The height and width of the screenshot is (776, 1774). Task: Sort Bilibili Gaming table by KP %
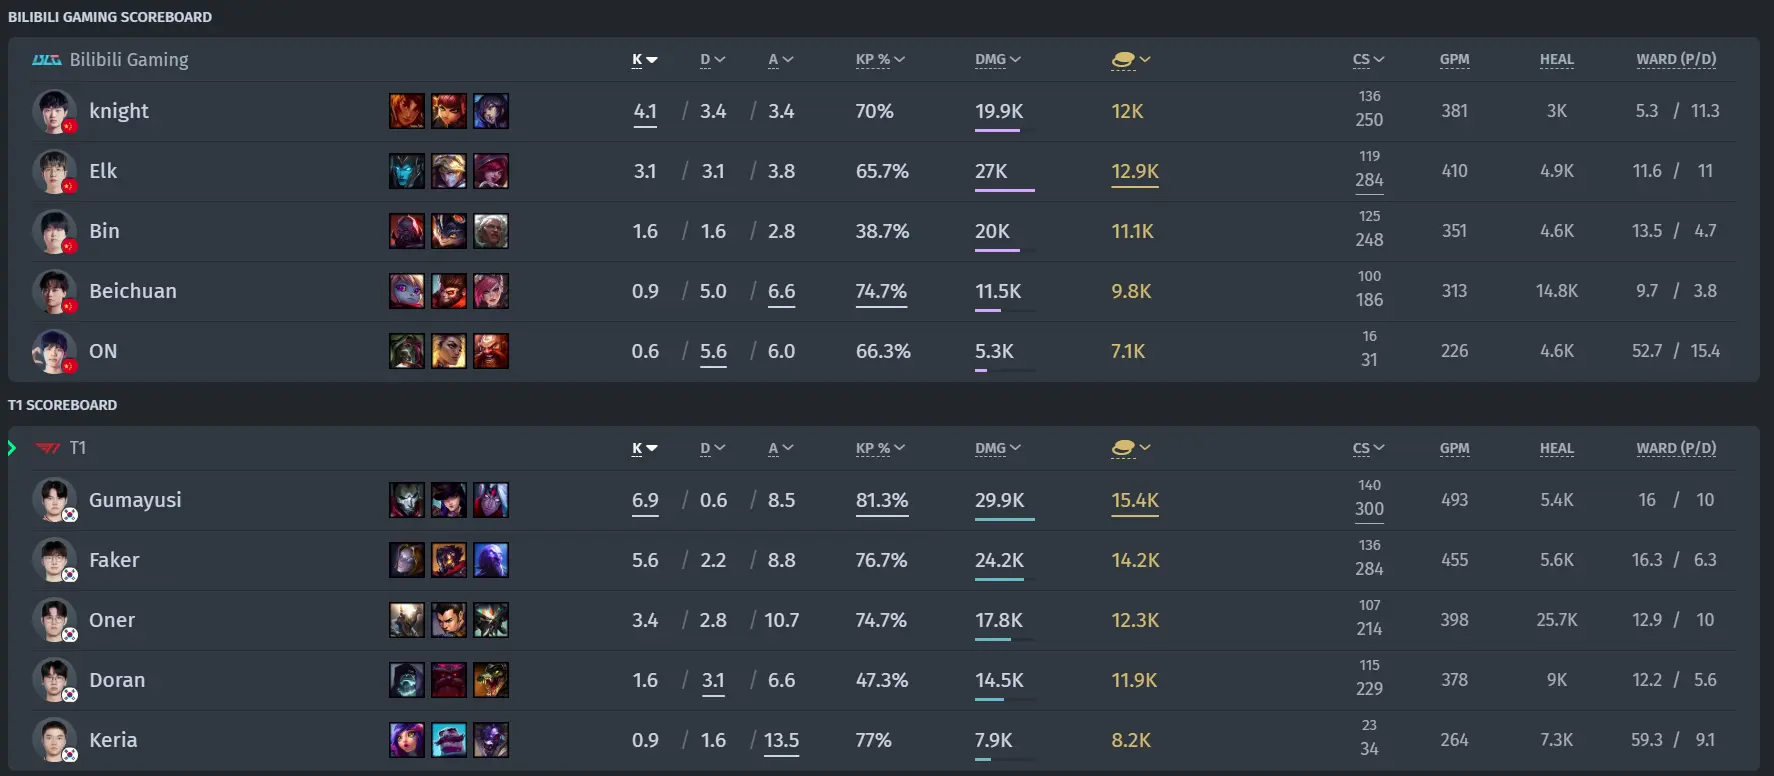click(880, 60)
